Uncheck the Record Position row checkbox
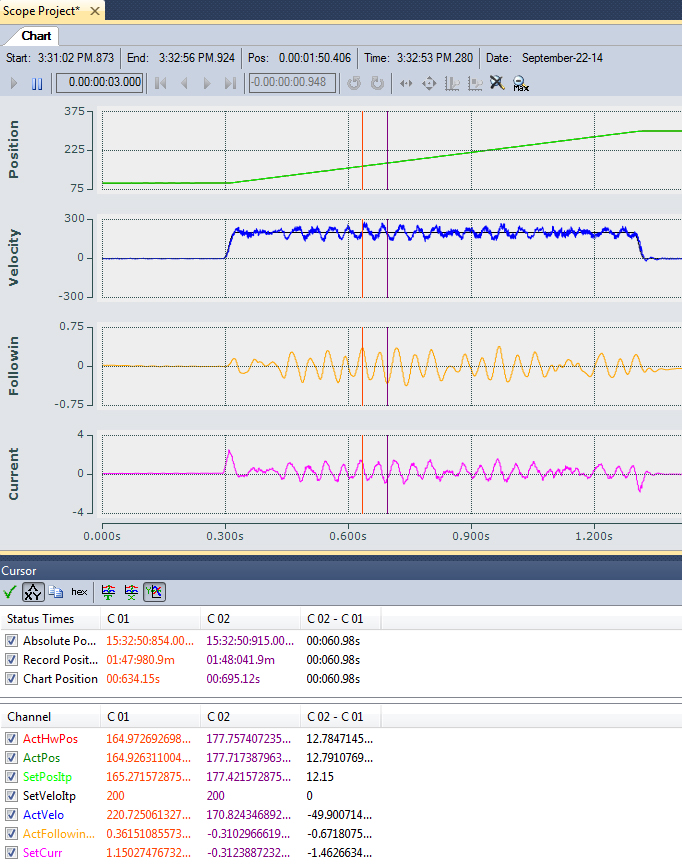The image size is (682, 868). click(x=11, y=660)
